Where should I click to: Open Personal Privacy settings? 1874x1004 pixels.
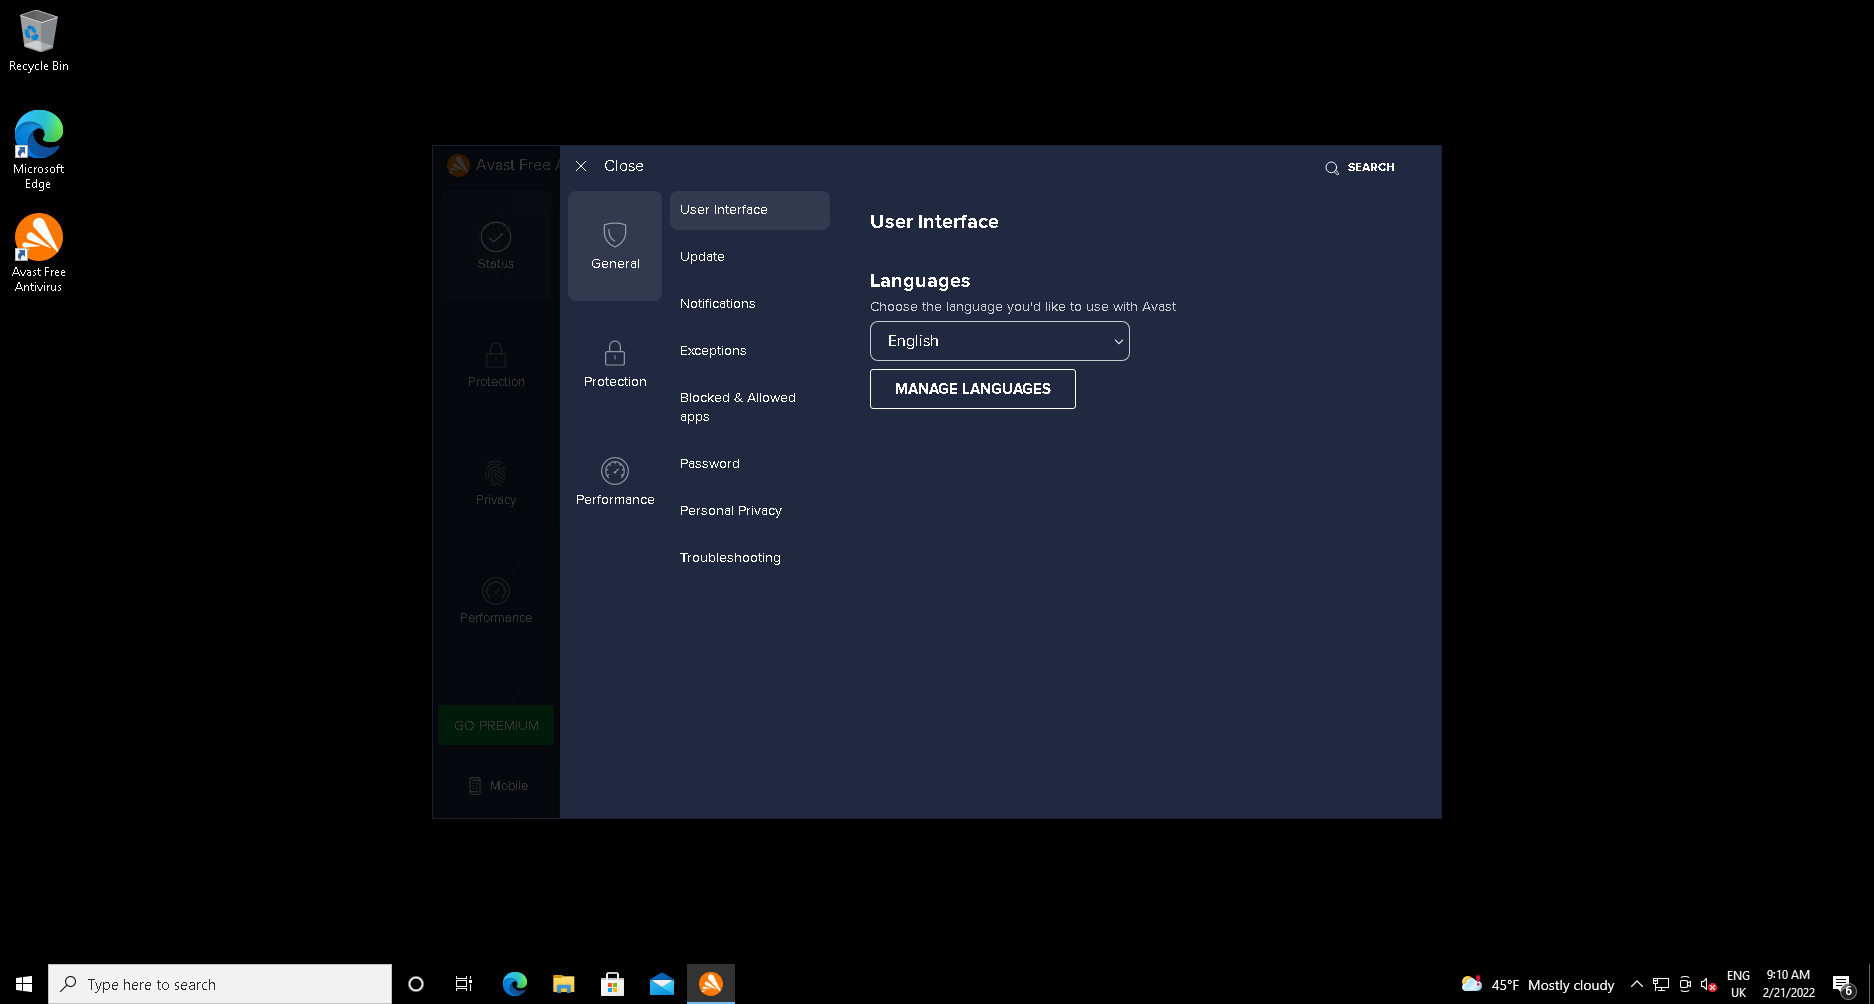[x=750, y=511]
